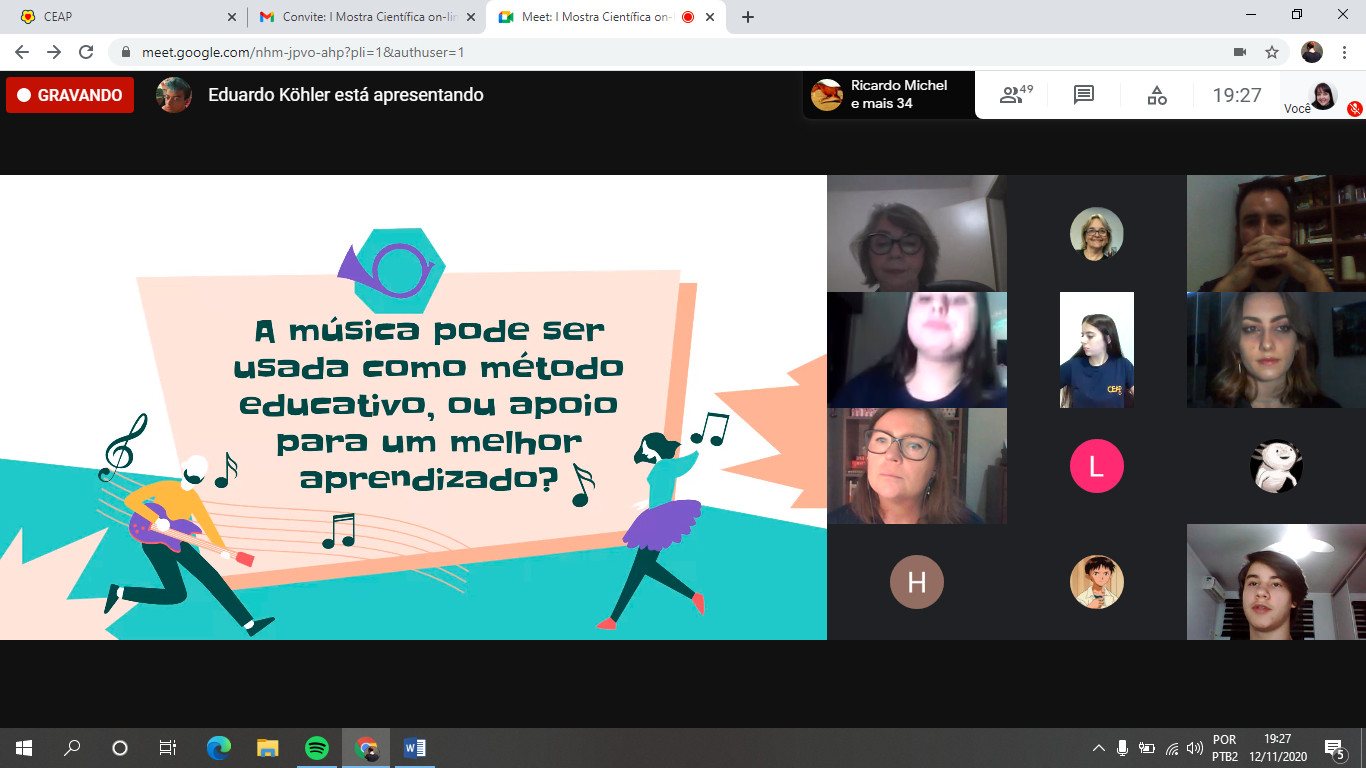Open a new browser tab
This screenshot has height=768, width=1366.
pyautogui.click(x=748, y=17)
